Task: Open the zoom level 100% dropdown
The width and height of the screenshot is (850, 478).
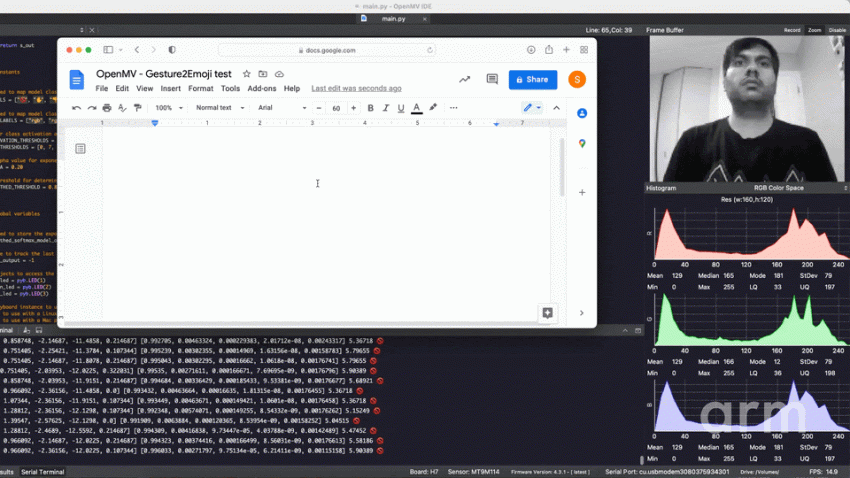Action: 167,108
